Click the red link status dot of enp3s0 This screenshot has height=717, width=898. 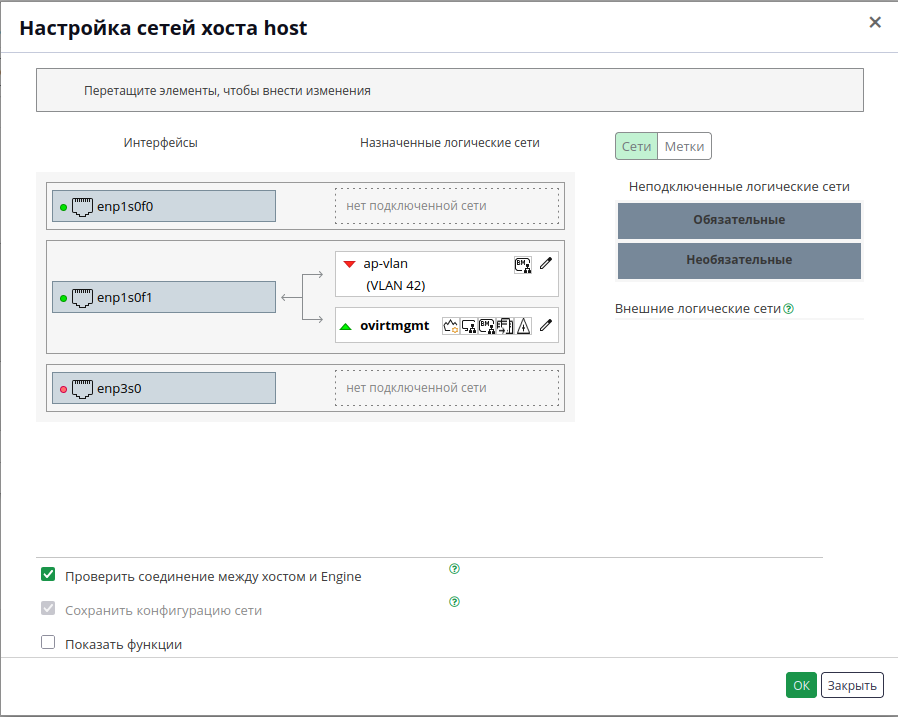(x=64, y=389)
